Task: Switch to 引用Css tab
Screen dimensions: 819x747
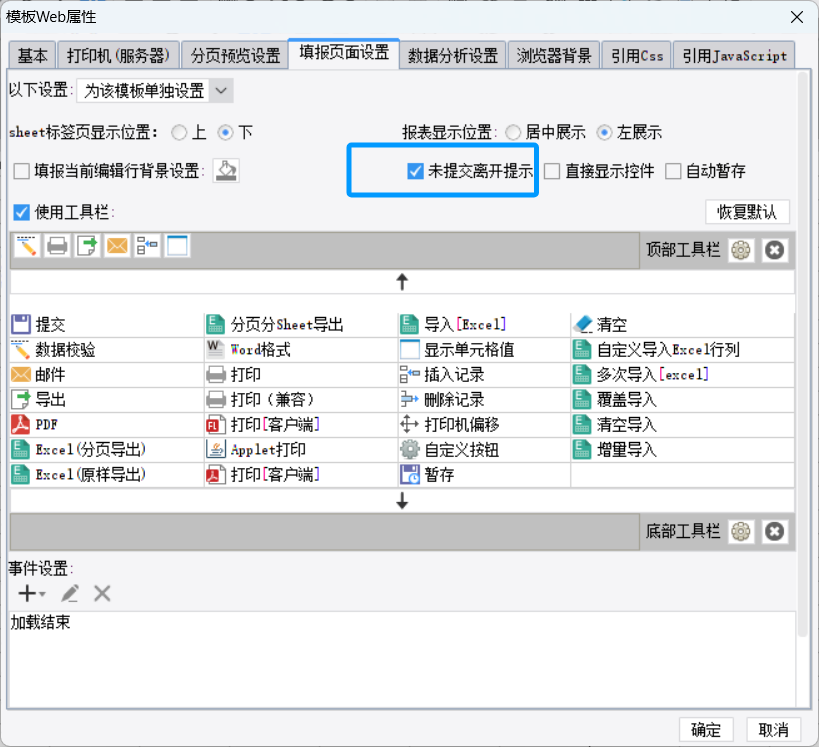Action: click(637, 55)
